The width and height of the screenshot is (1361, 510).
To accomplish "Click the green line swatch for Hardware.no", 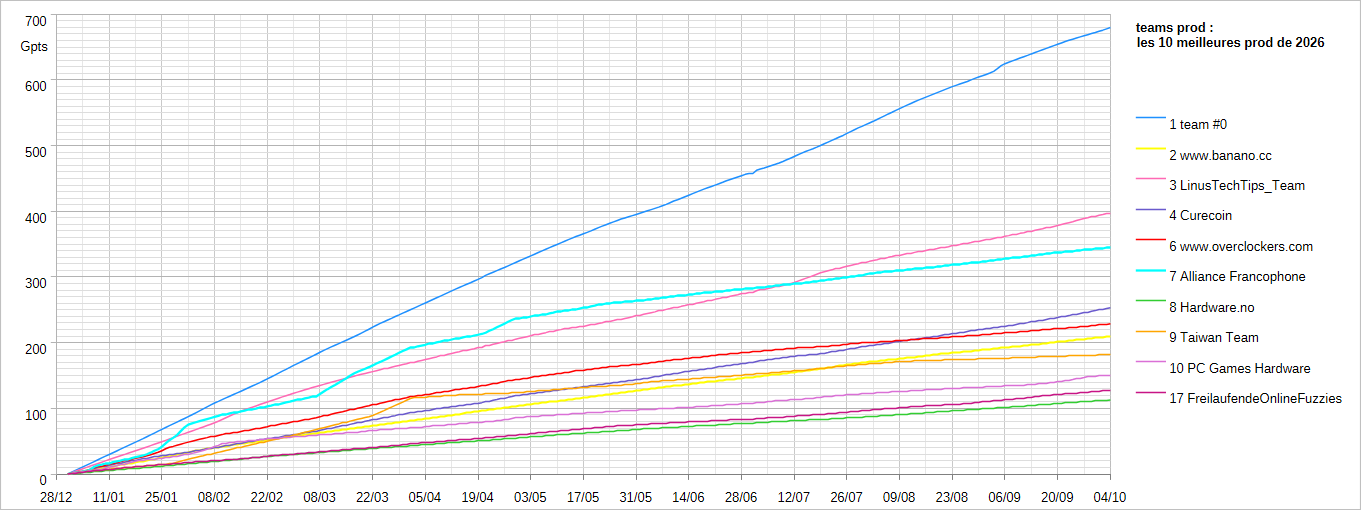I will 1150,301.
